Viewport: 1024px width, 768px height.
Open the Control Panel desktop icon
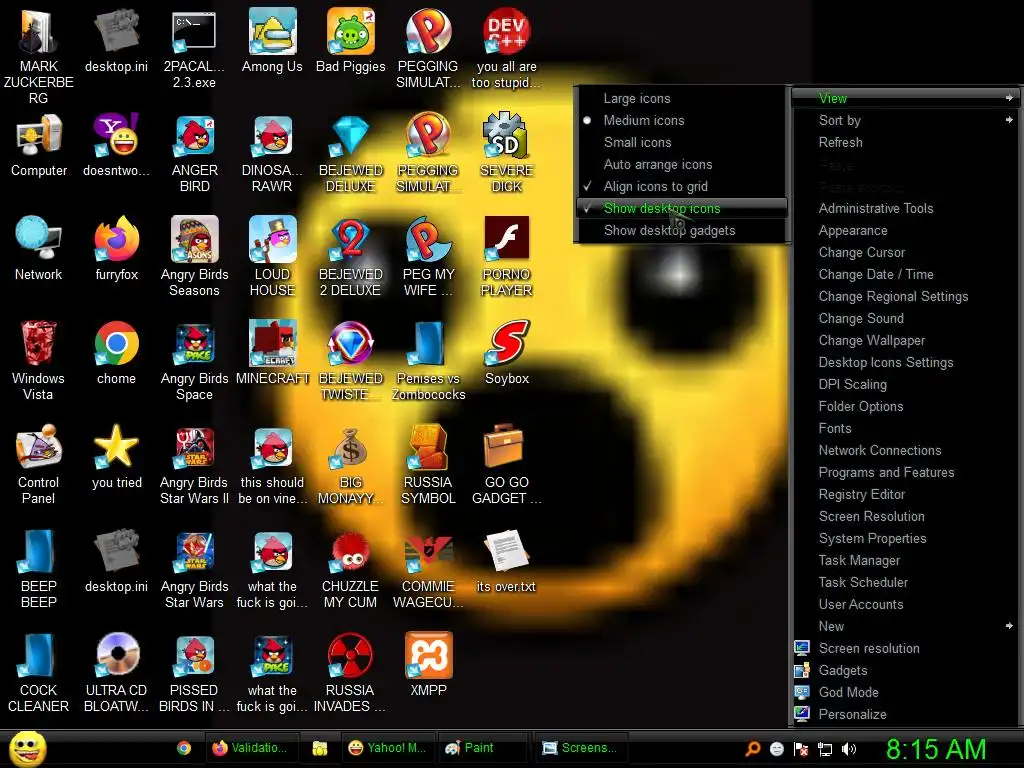point(39,464)
